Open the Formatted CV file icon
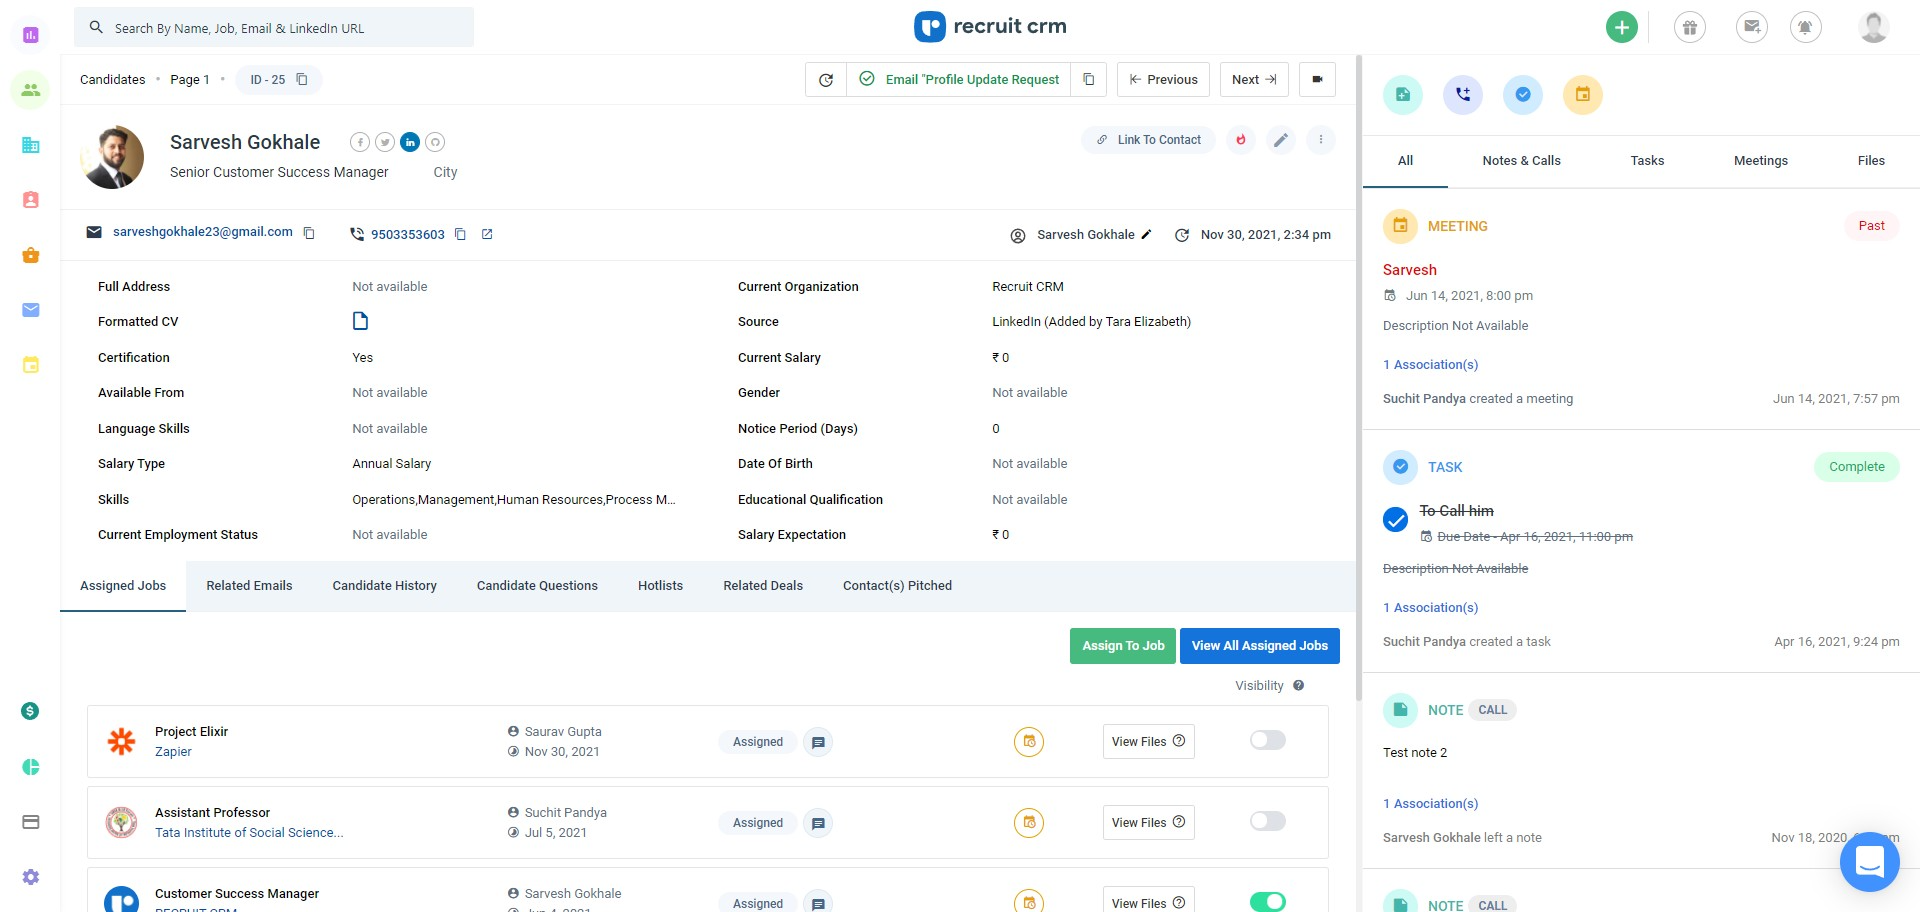 click(x=360, y=321)
